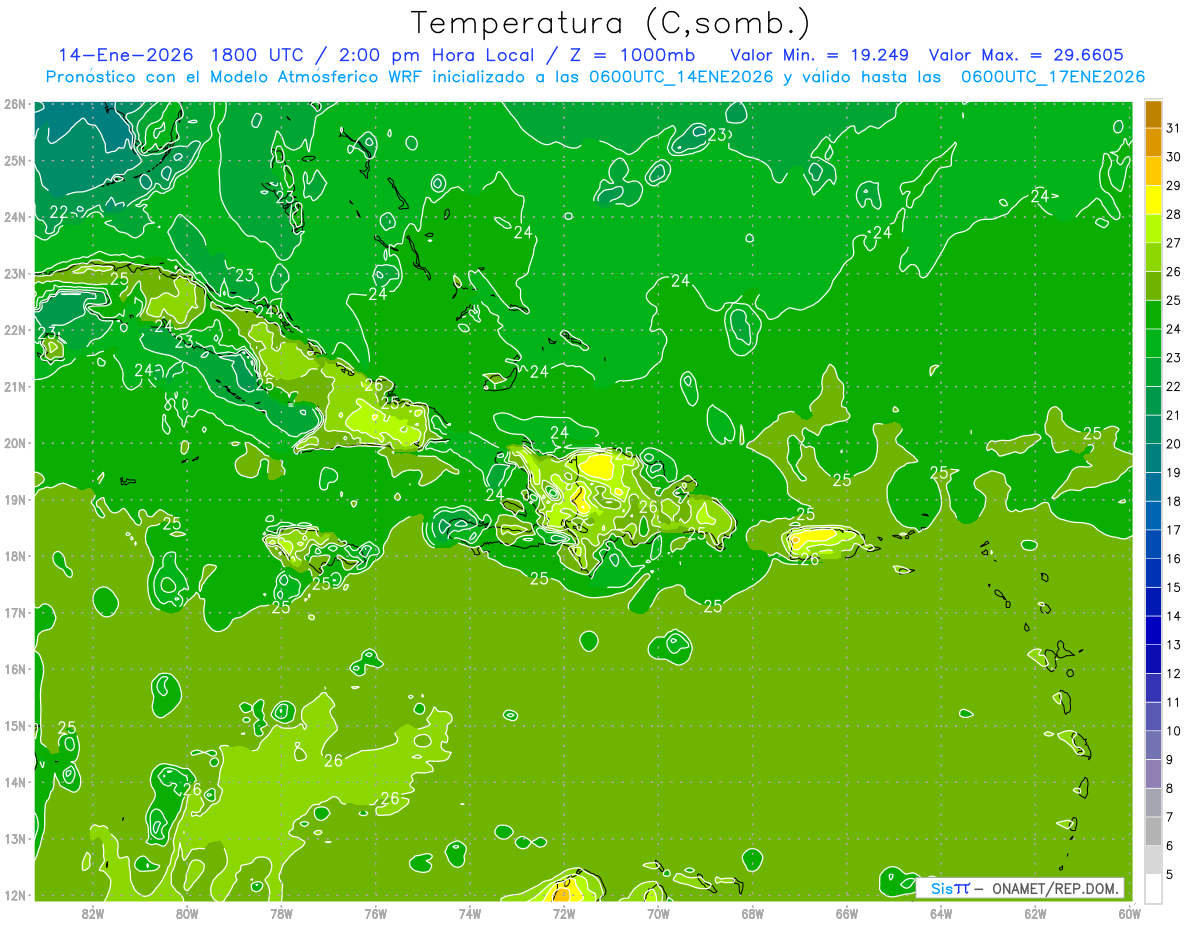Click the title "Temperatura (C,somb.)"
Screen dimensions: 1200x927
[610, 23]
